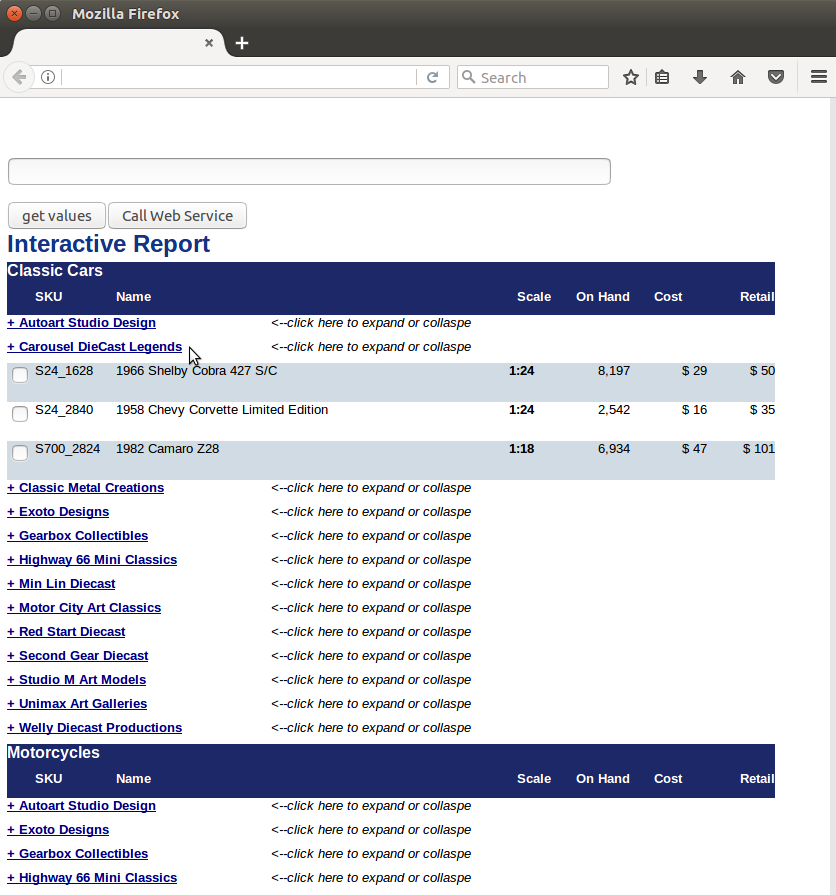
Task: Reload the current page
Action: [x=433, y=77]
